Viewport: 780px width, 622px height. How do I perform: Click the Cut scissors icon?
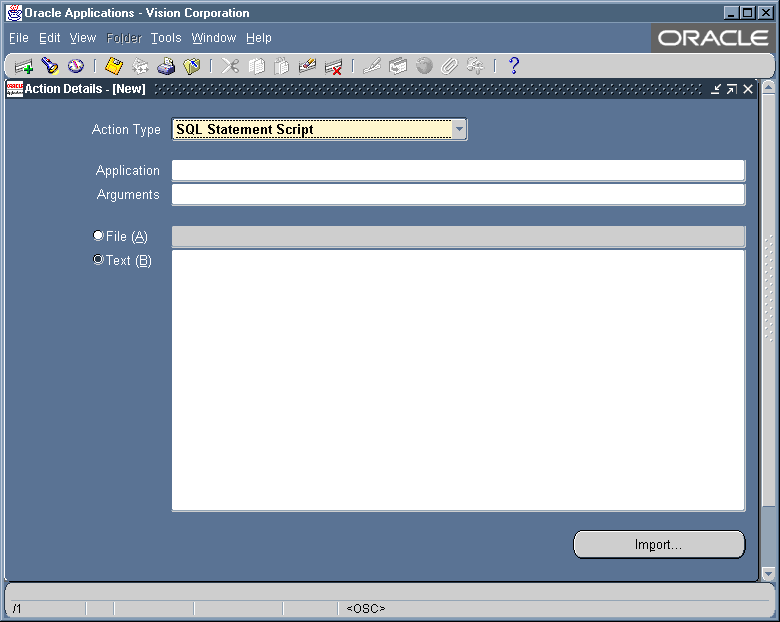(x=230, y=66)
